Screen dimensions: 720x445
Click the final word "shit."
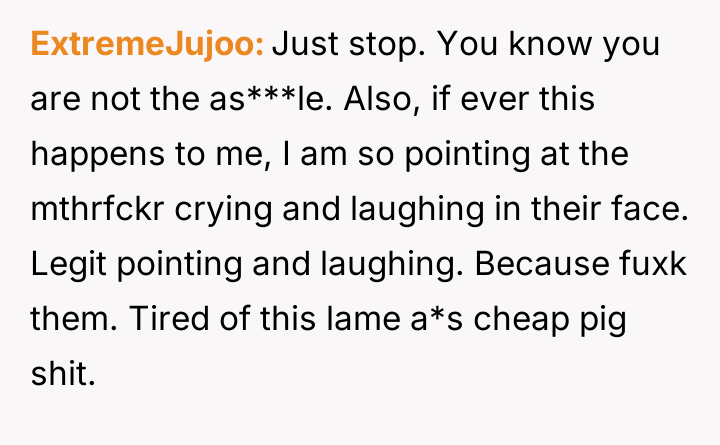pyautogui.click(x=62, y=376)
